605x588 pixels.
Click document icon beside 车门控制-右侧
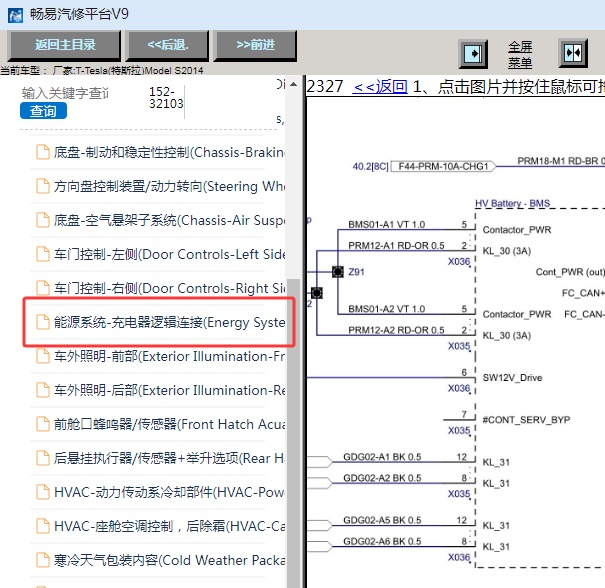point(43,288)
